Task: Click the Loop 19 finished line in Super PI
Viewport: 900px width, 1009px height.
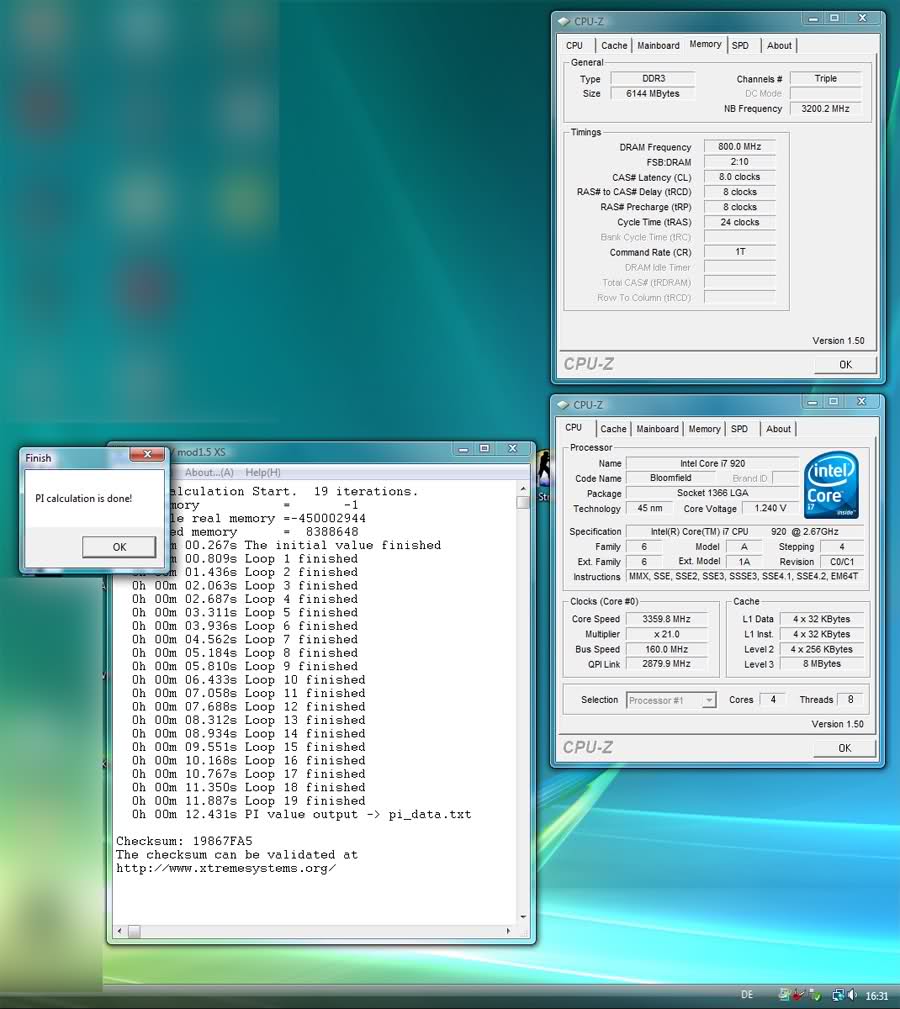Action: point(248,801)
